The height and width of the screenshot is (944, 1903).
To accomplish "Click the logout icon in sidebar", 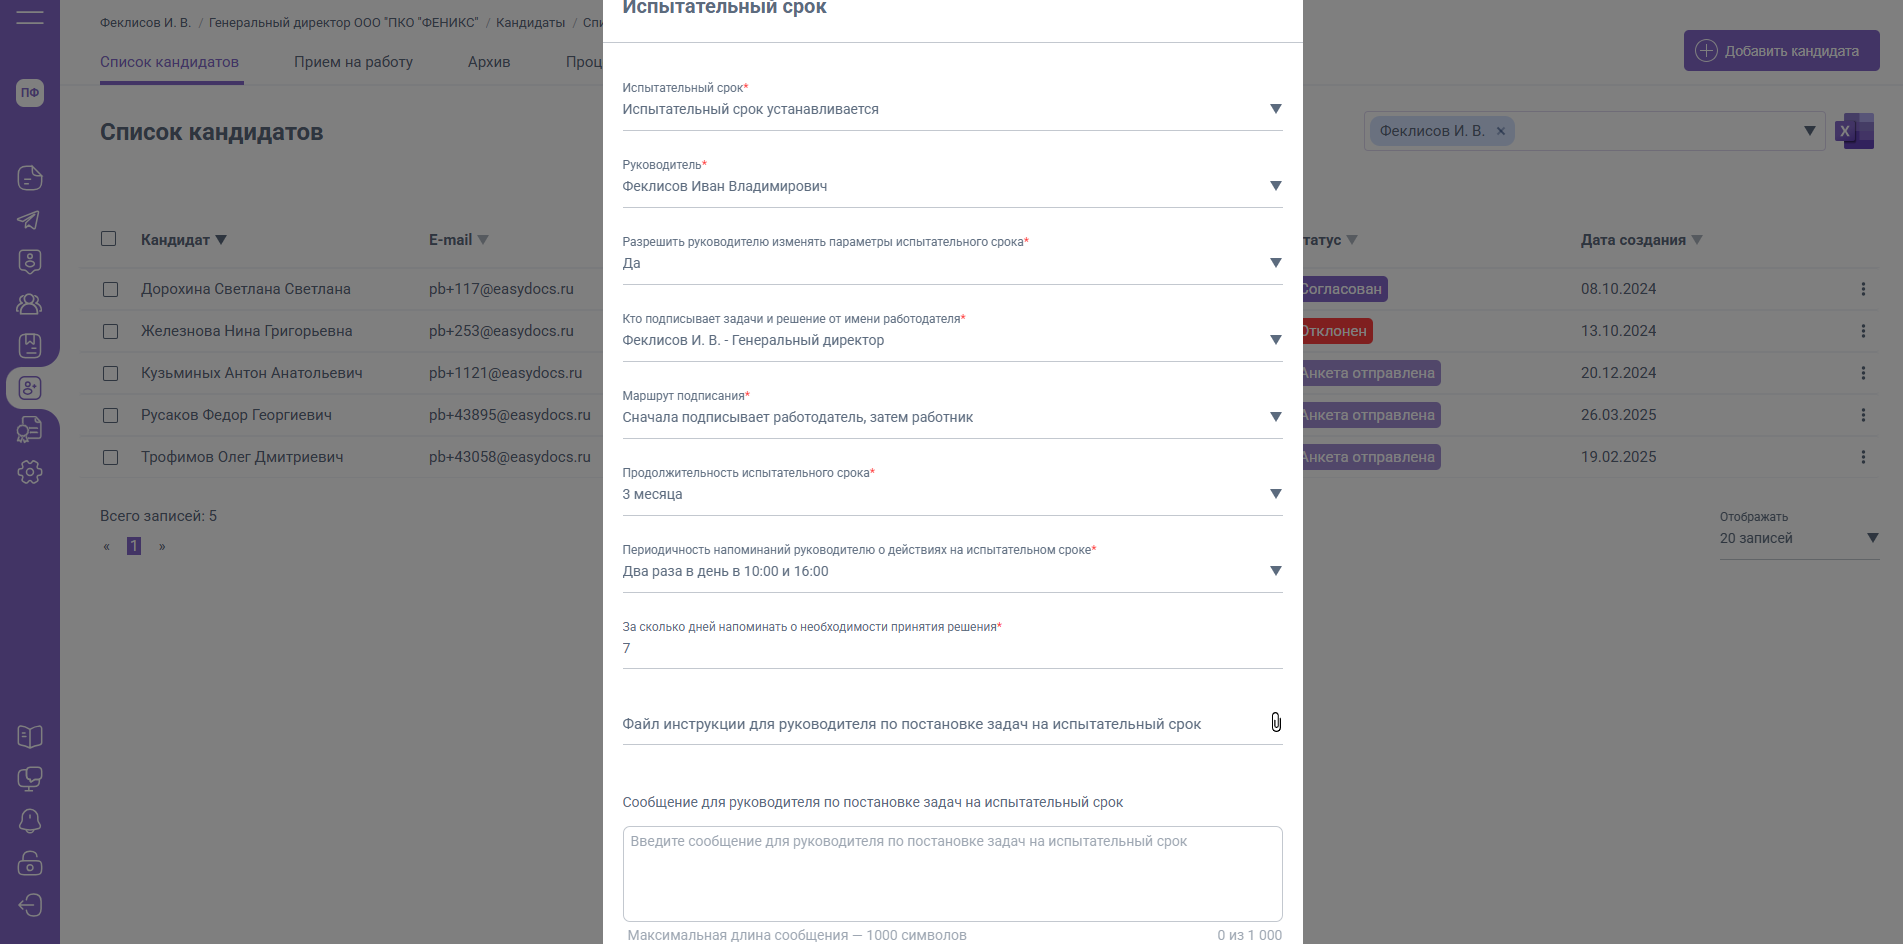I will 30,905.
